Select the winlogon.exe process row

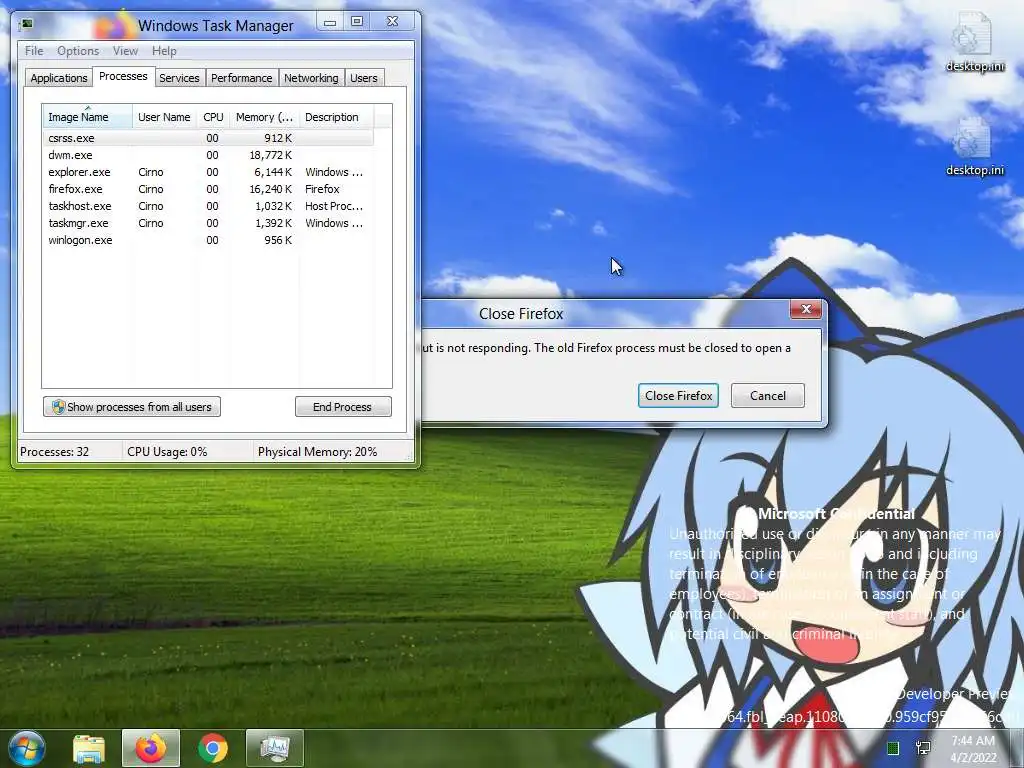209,240
